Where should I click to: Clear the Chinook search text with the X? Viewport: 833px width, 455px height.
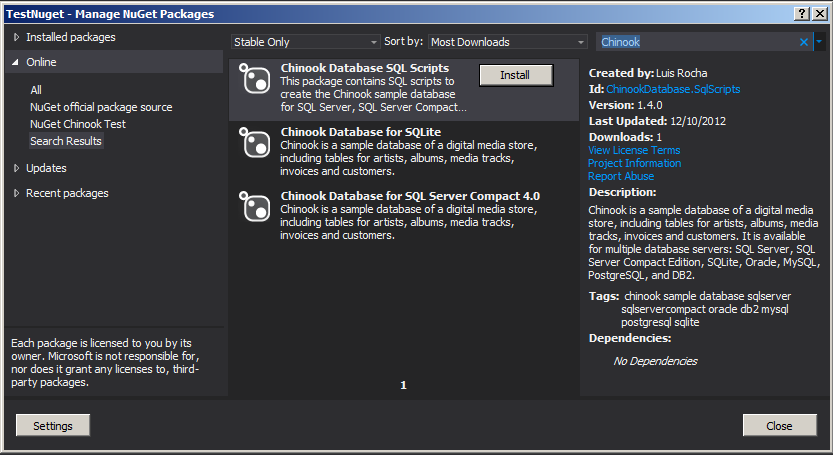(x=804, y=42)
